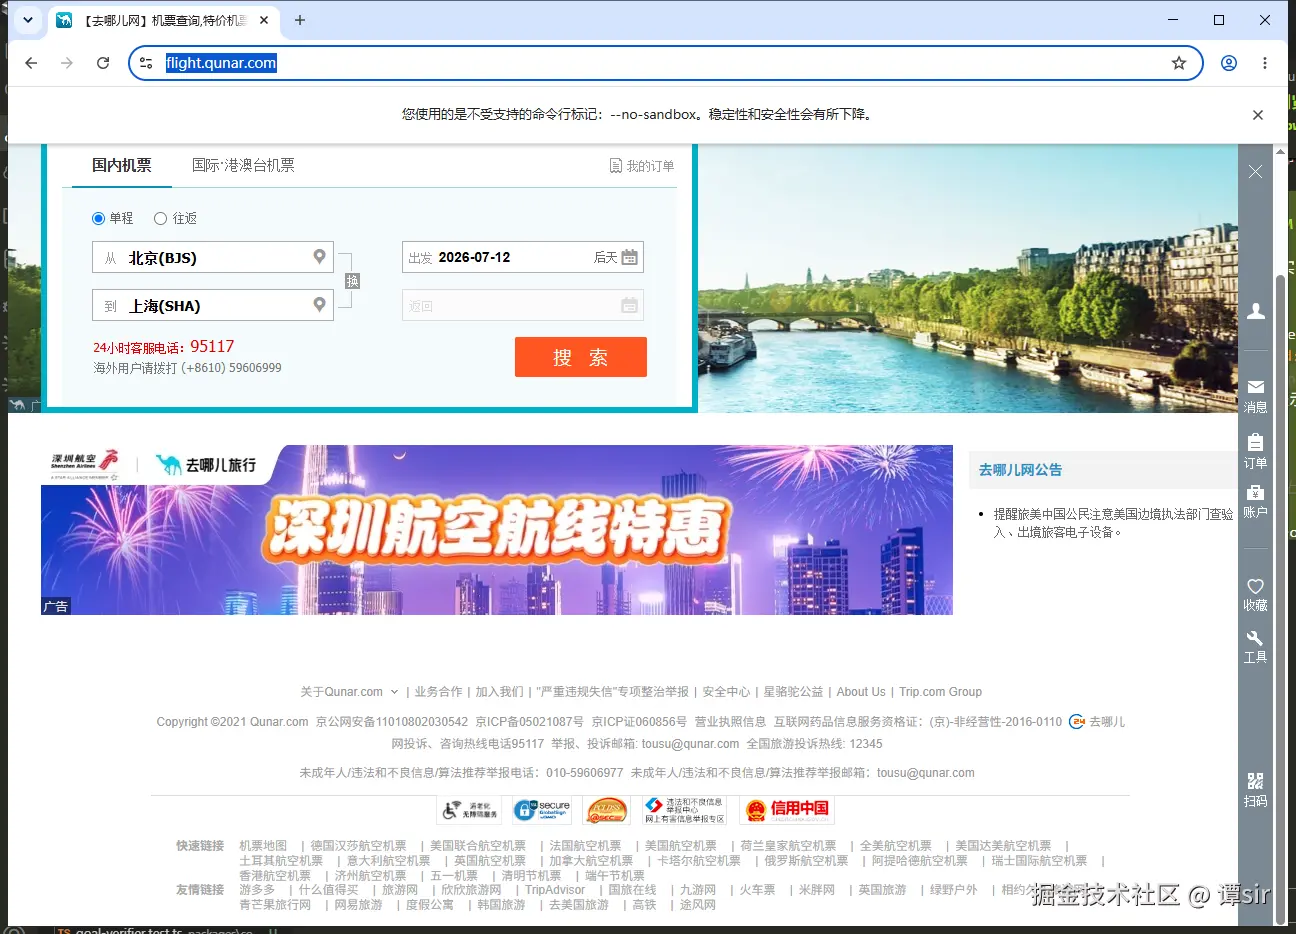The height and width of the screenshot is (934, 1296).
Task: Open the 途风网 friend link
Action: tap(698, 905)
